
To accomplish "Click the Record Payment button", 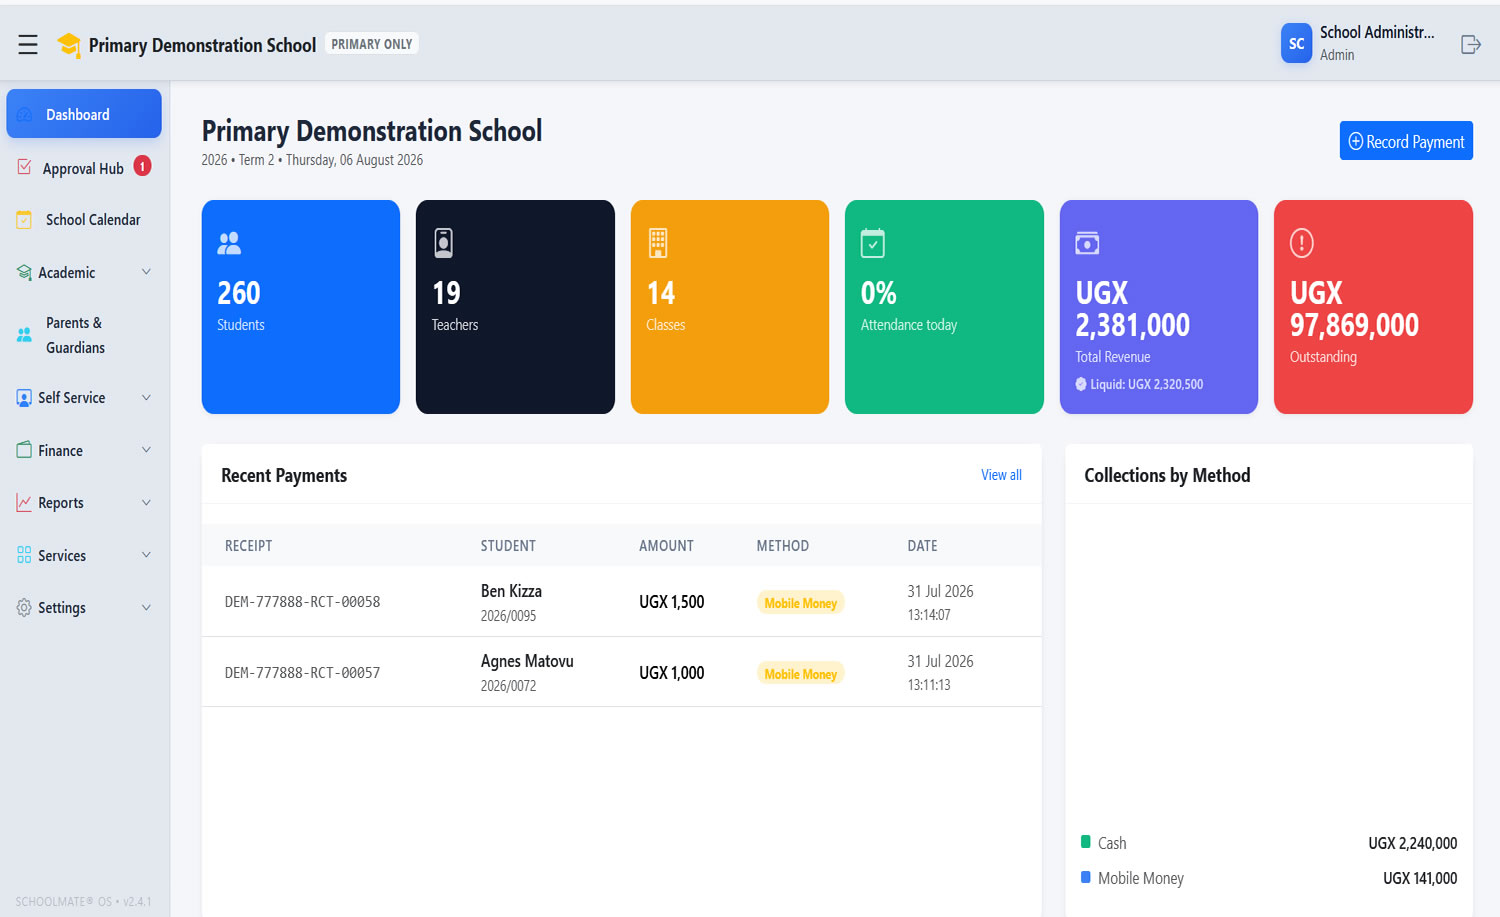I will tap(1406, 141).
